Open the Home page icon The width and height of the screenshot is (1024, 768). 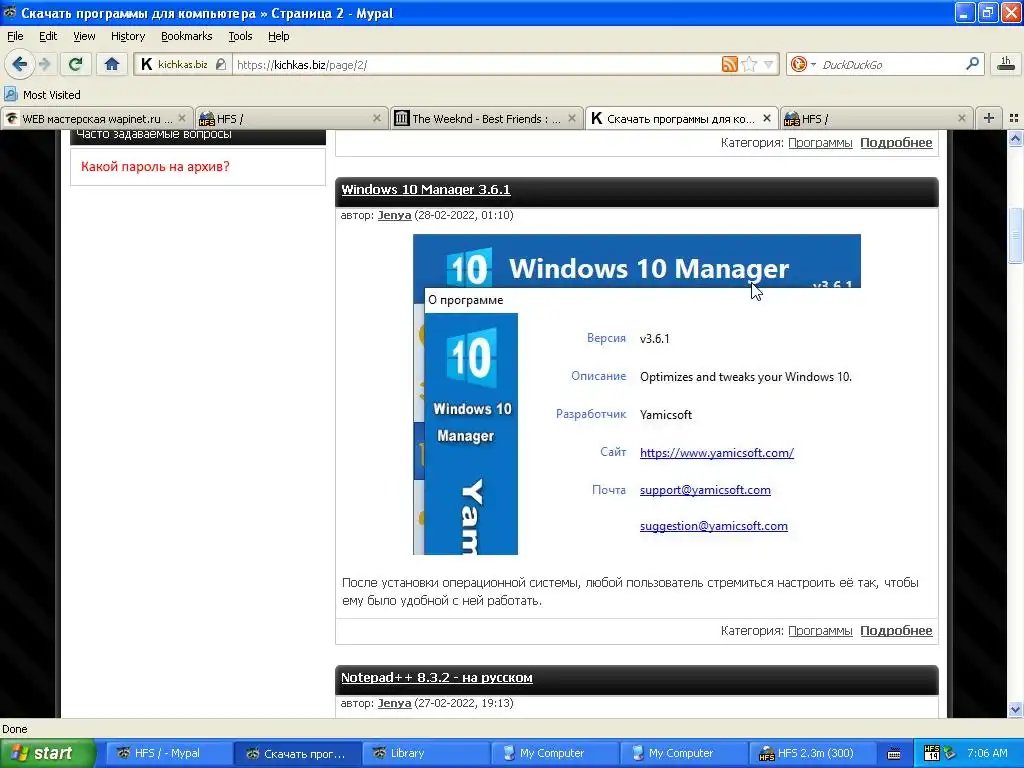tap(112, 64)
